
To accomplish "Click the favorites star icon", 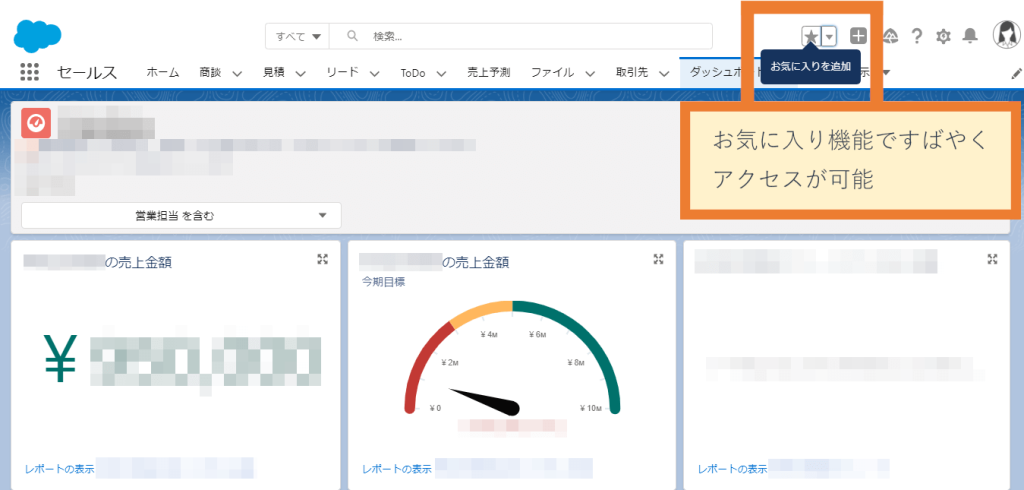I will tap(810, 37).
